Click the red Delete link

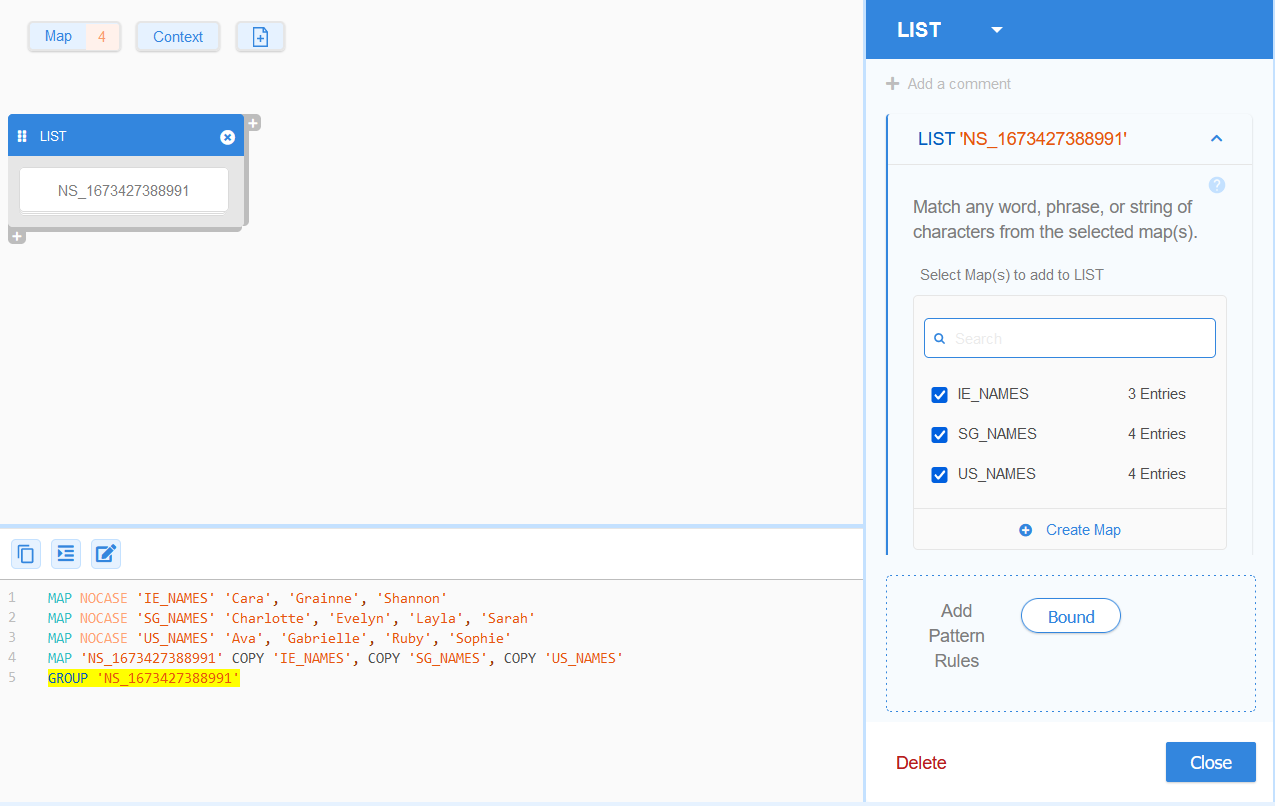point(921,763)
